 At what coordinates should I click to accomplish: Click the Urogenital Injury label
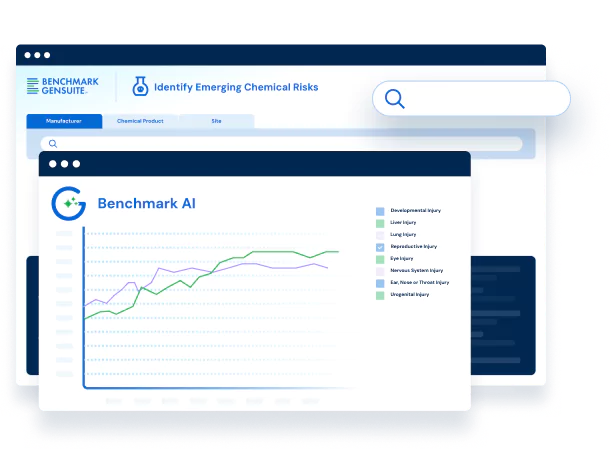click(x=410, y=295)
